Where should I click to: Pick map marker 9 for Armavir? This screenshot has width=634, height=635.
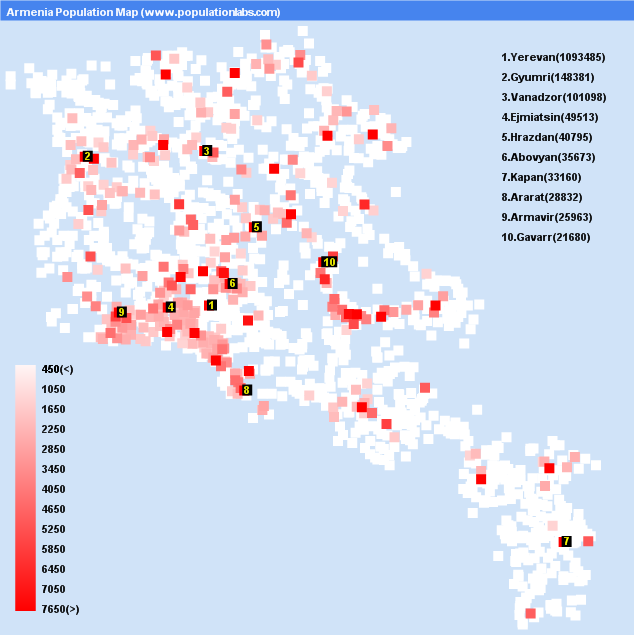(121, 312)
